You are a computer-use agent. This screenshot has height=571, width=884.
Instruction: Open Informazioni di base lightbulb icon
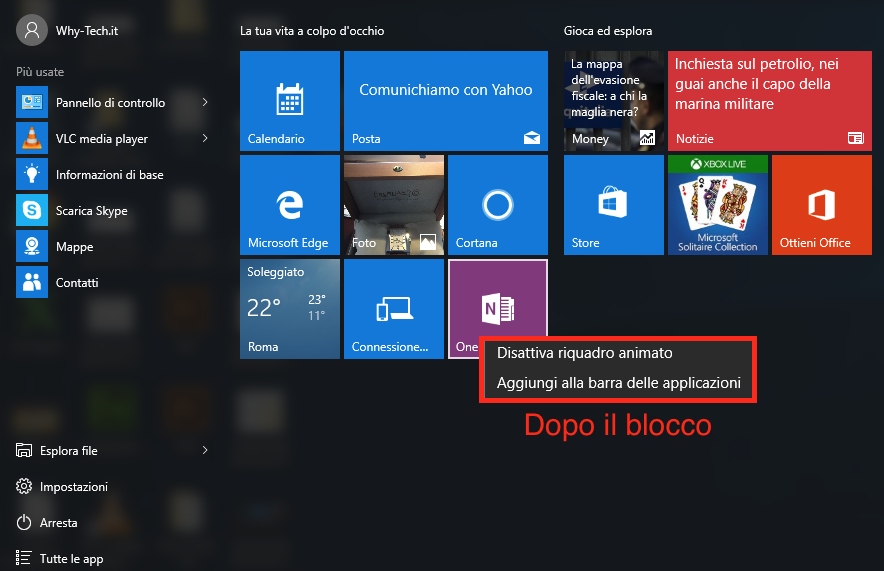pos(32,174)
